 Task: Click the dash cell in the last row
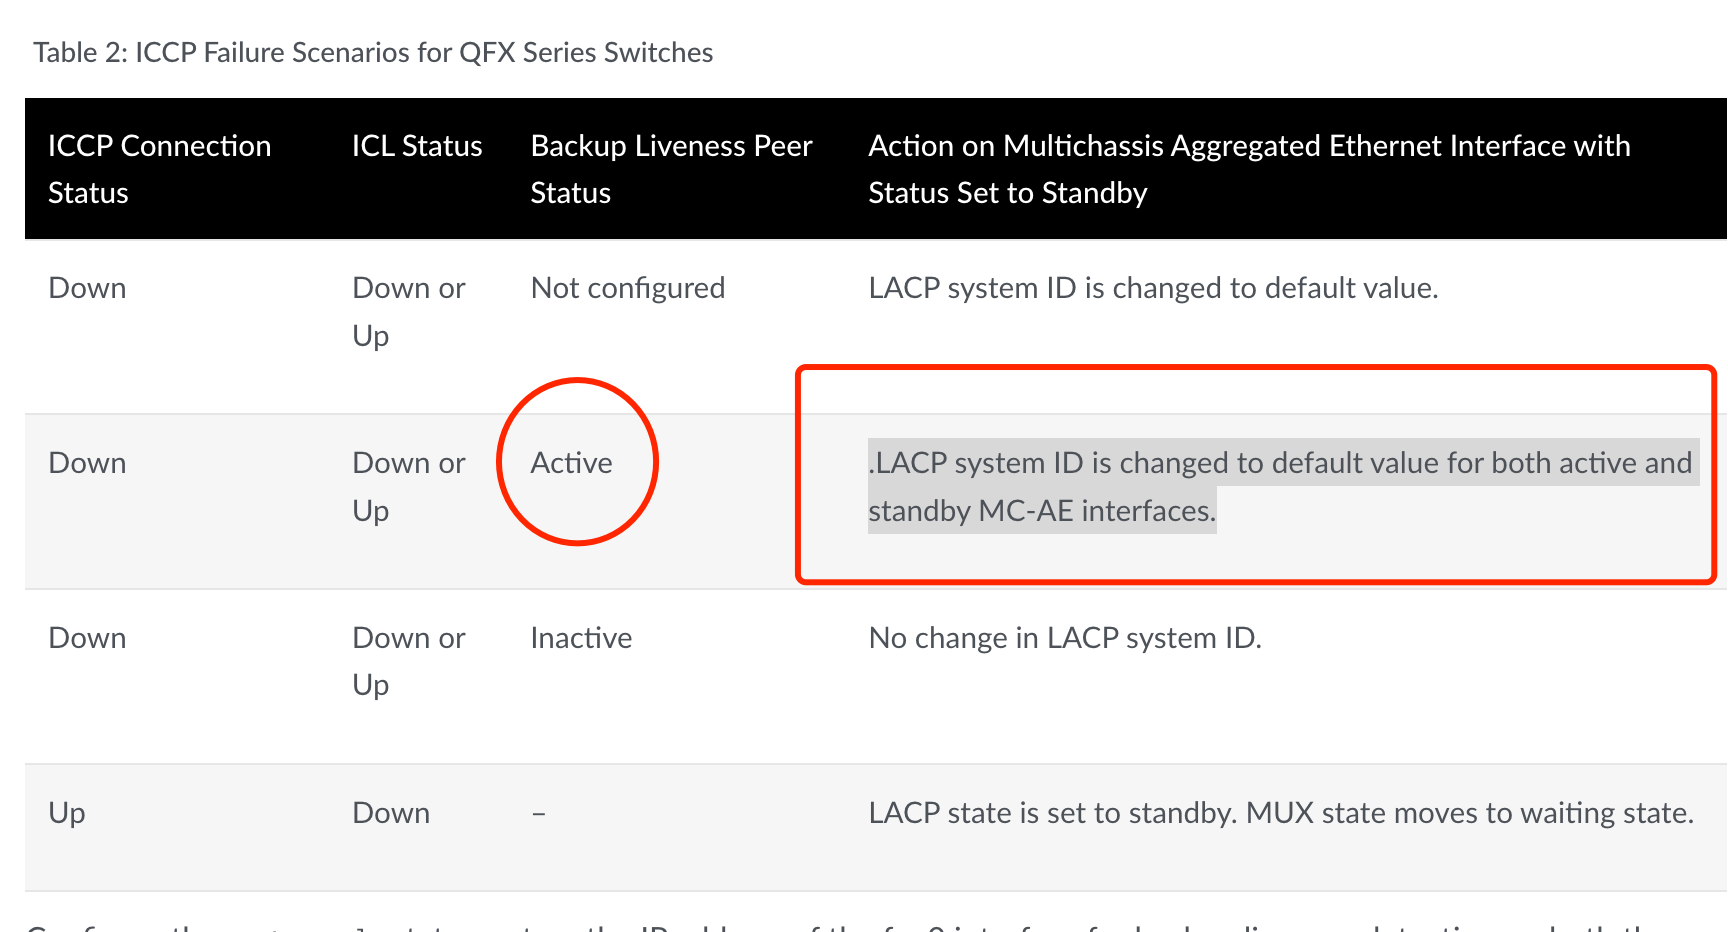click(x=539, y=814)
